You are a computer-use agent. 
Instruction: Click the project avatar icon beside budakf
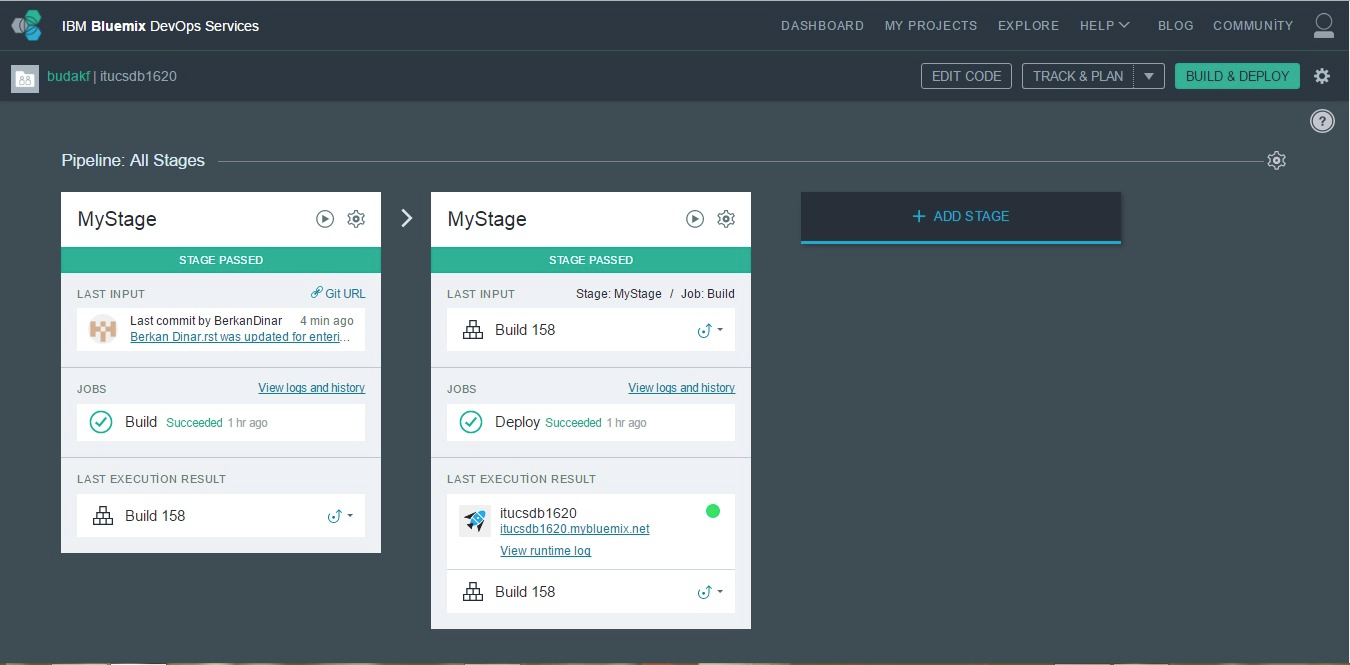(25, 79)
